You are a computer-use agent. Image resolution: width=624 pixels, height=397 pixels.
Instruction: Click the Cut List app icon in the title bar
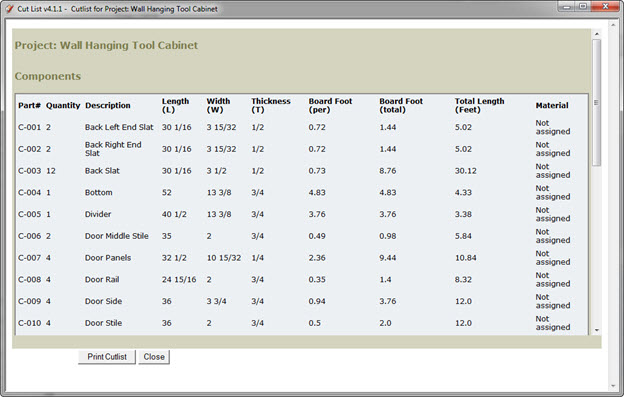tap(10, 8)
